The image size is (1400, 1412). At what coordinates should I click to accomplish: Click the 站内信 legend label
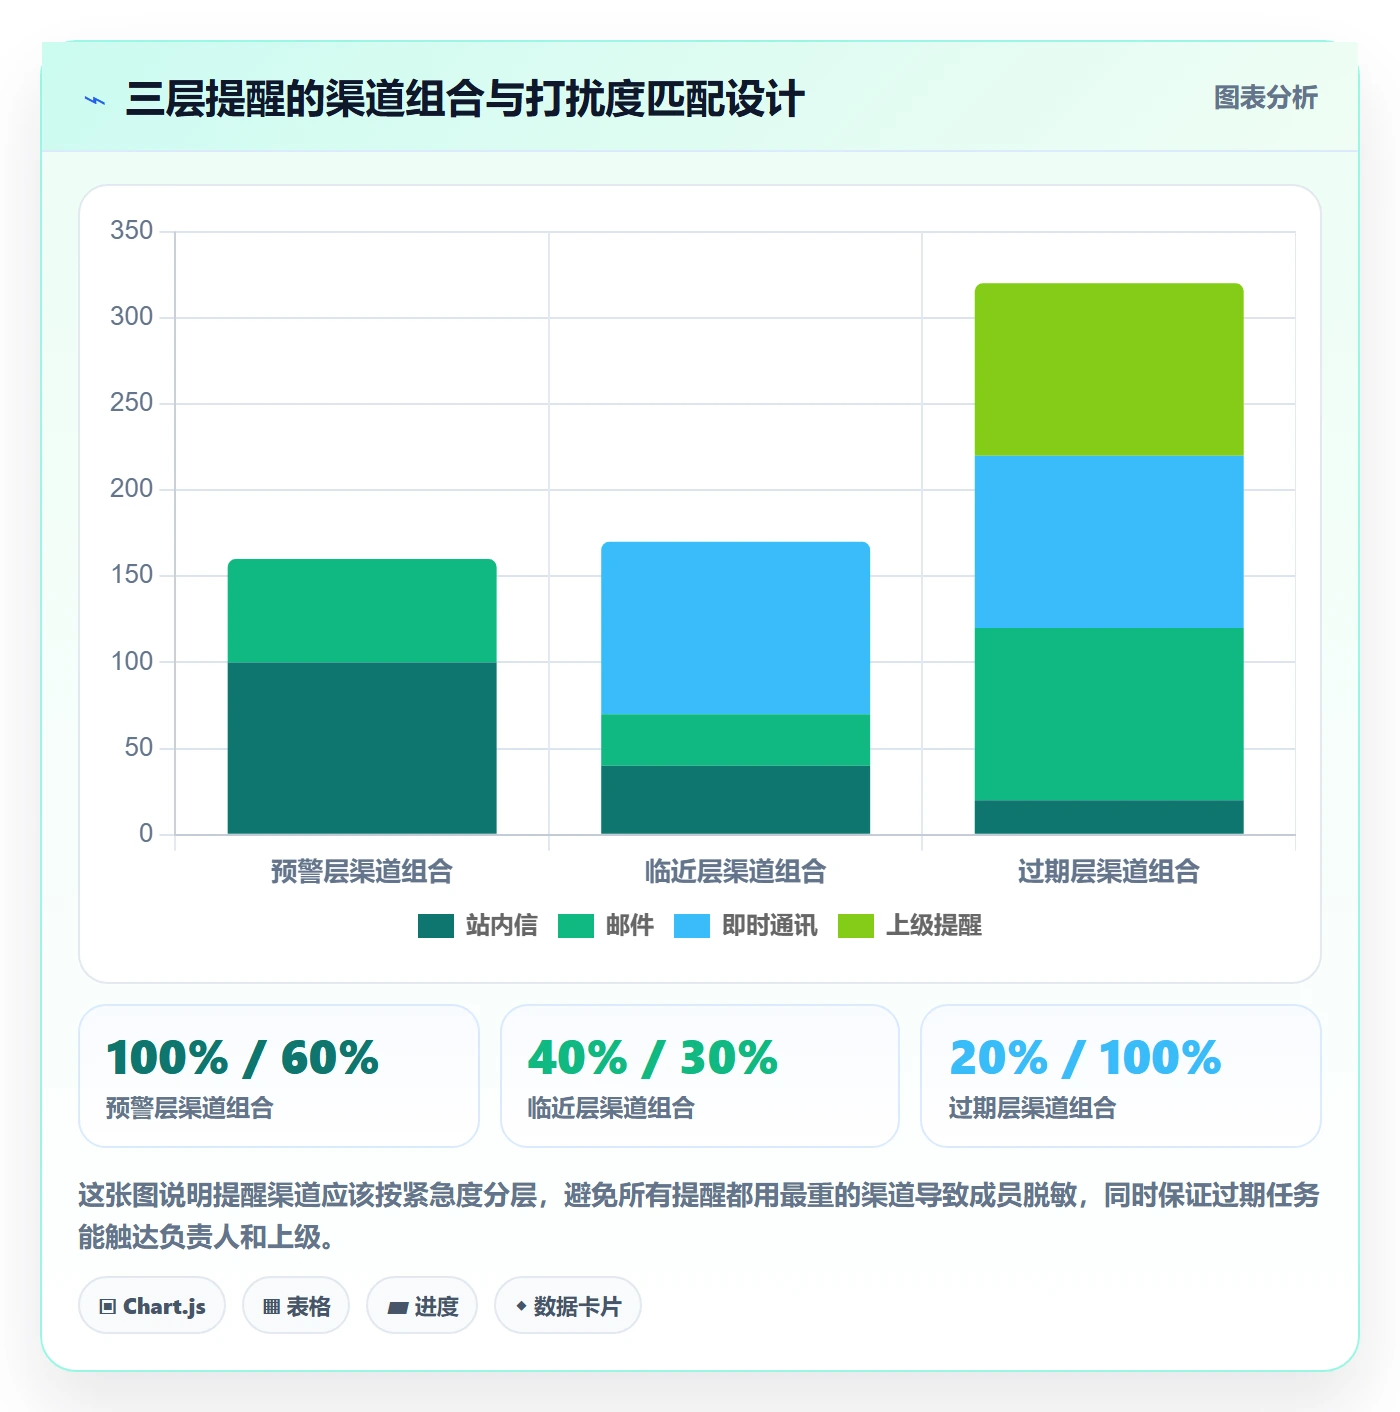(501, 926)
